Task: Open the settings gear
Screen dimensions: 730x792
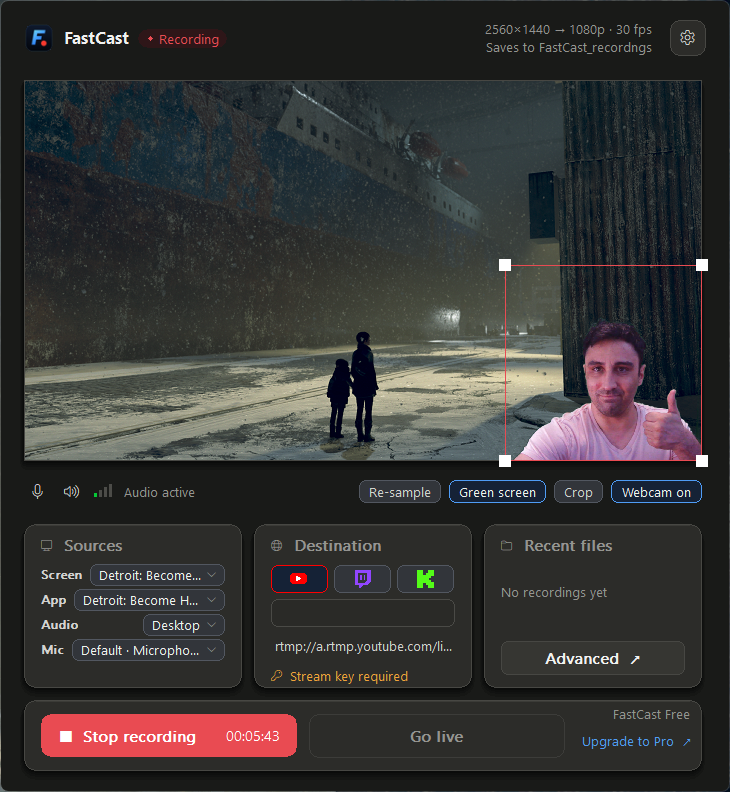Action: click(687, 38)
